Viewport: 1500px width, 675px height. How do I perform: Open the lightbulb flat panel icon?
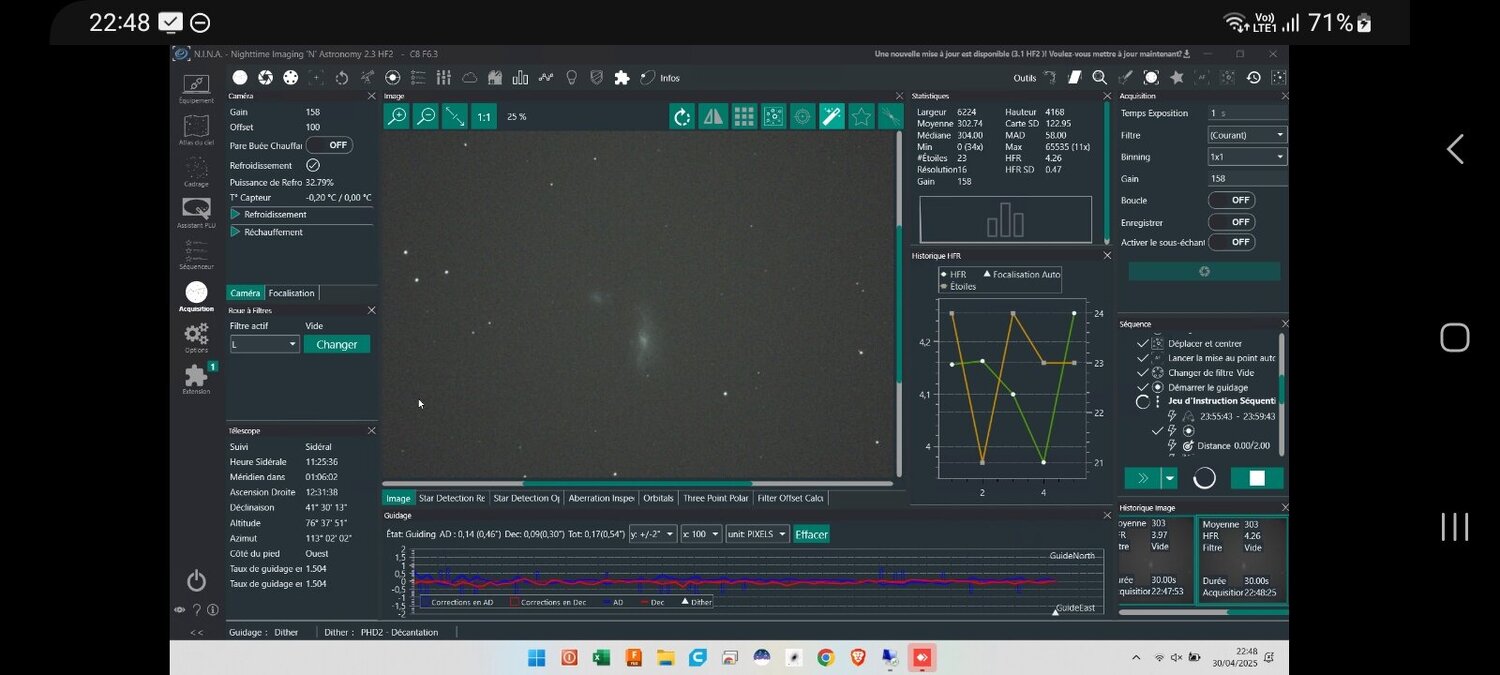pyautogui.click(x=572, y=77)
